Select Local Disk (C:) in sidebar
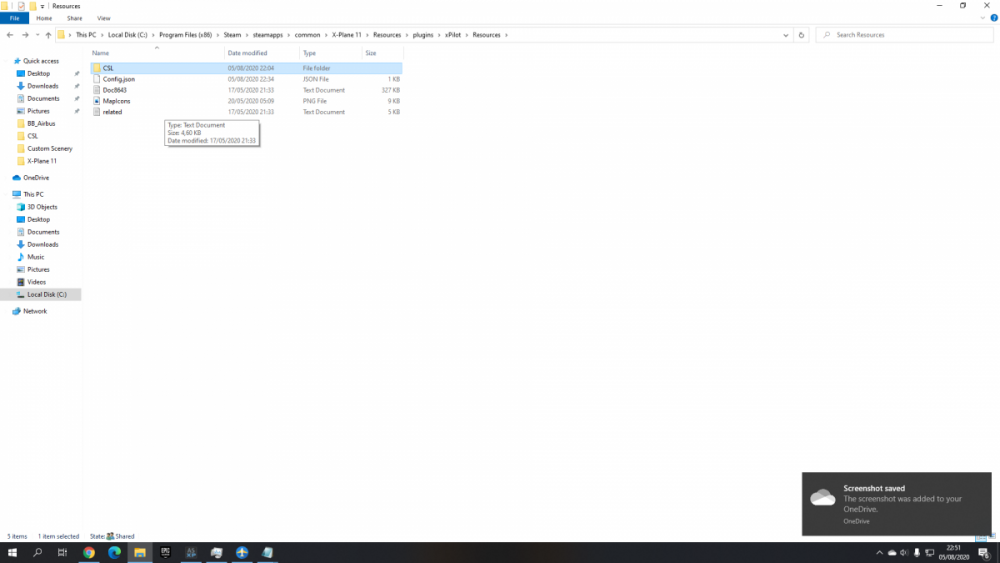Viewport: 1000px width, 563px height. pyautogui.click(x=46, y=294)
